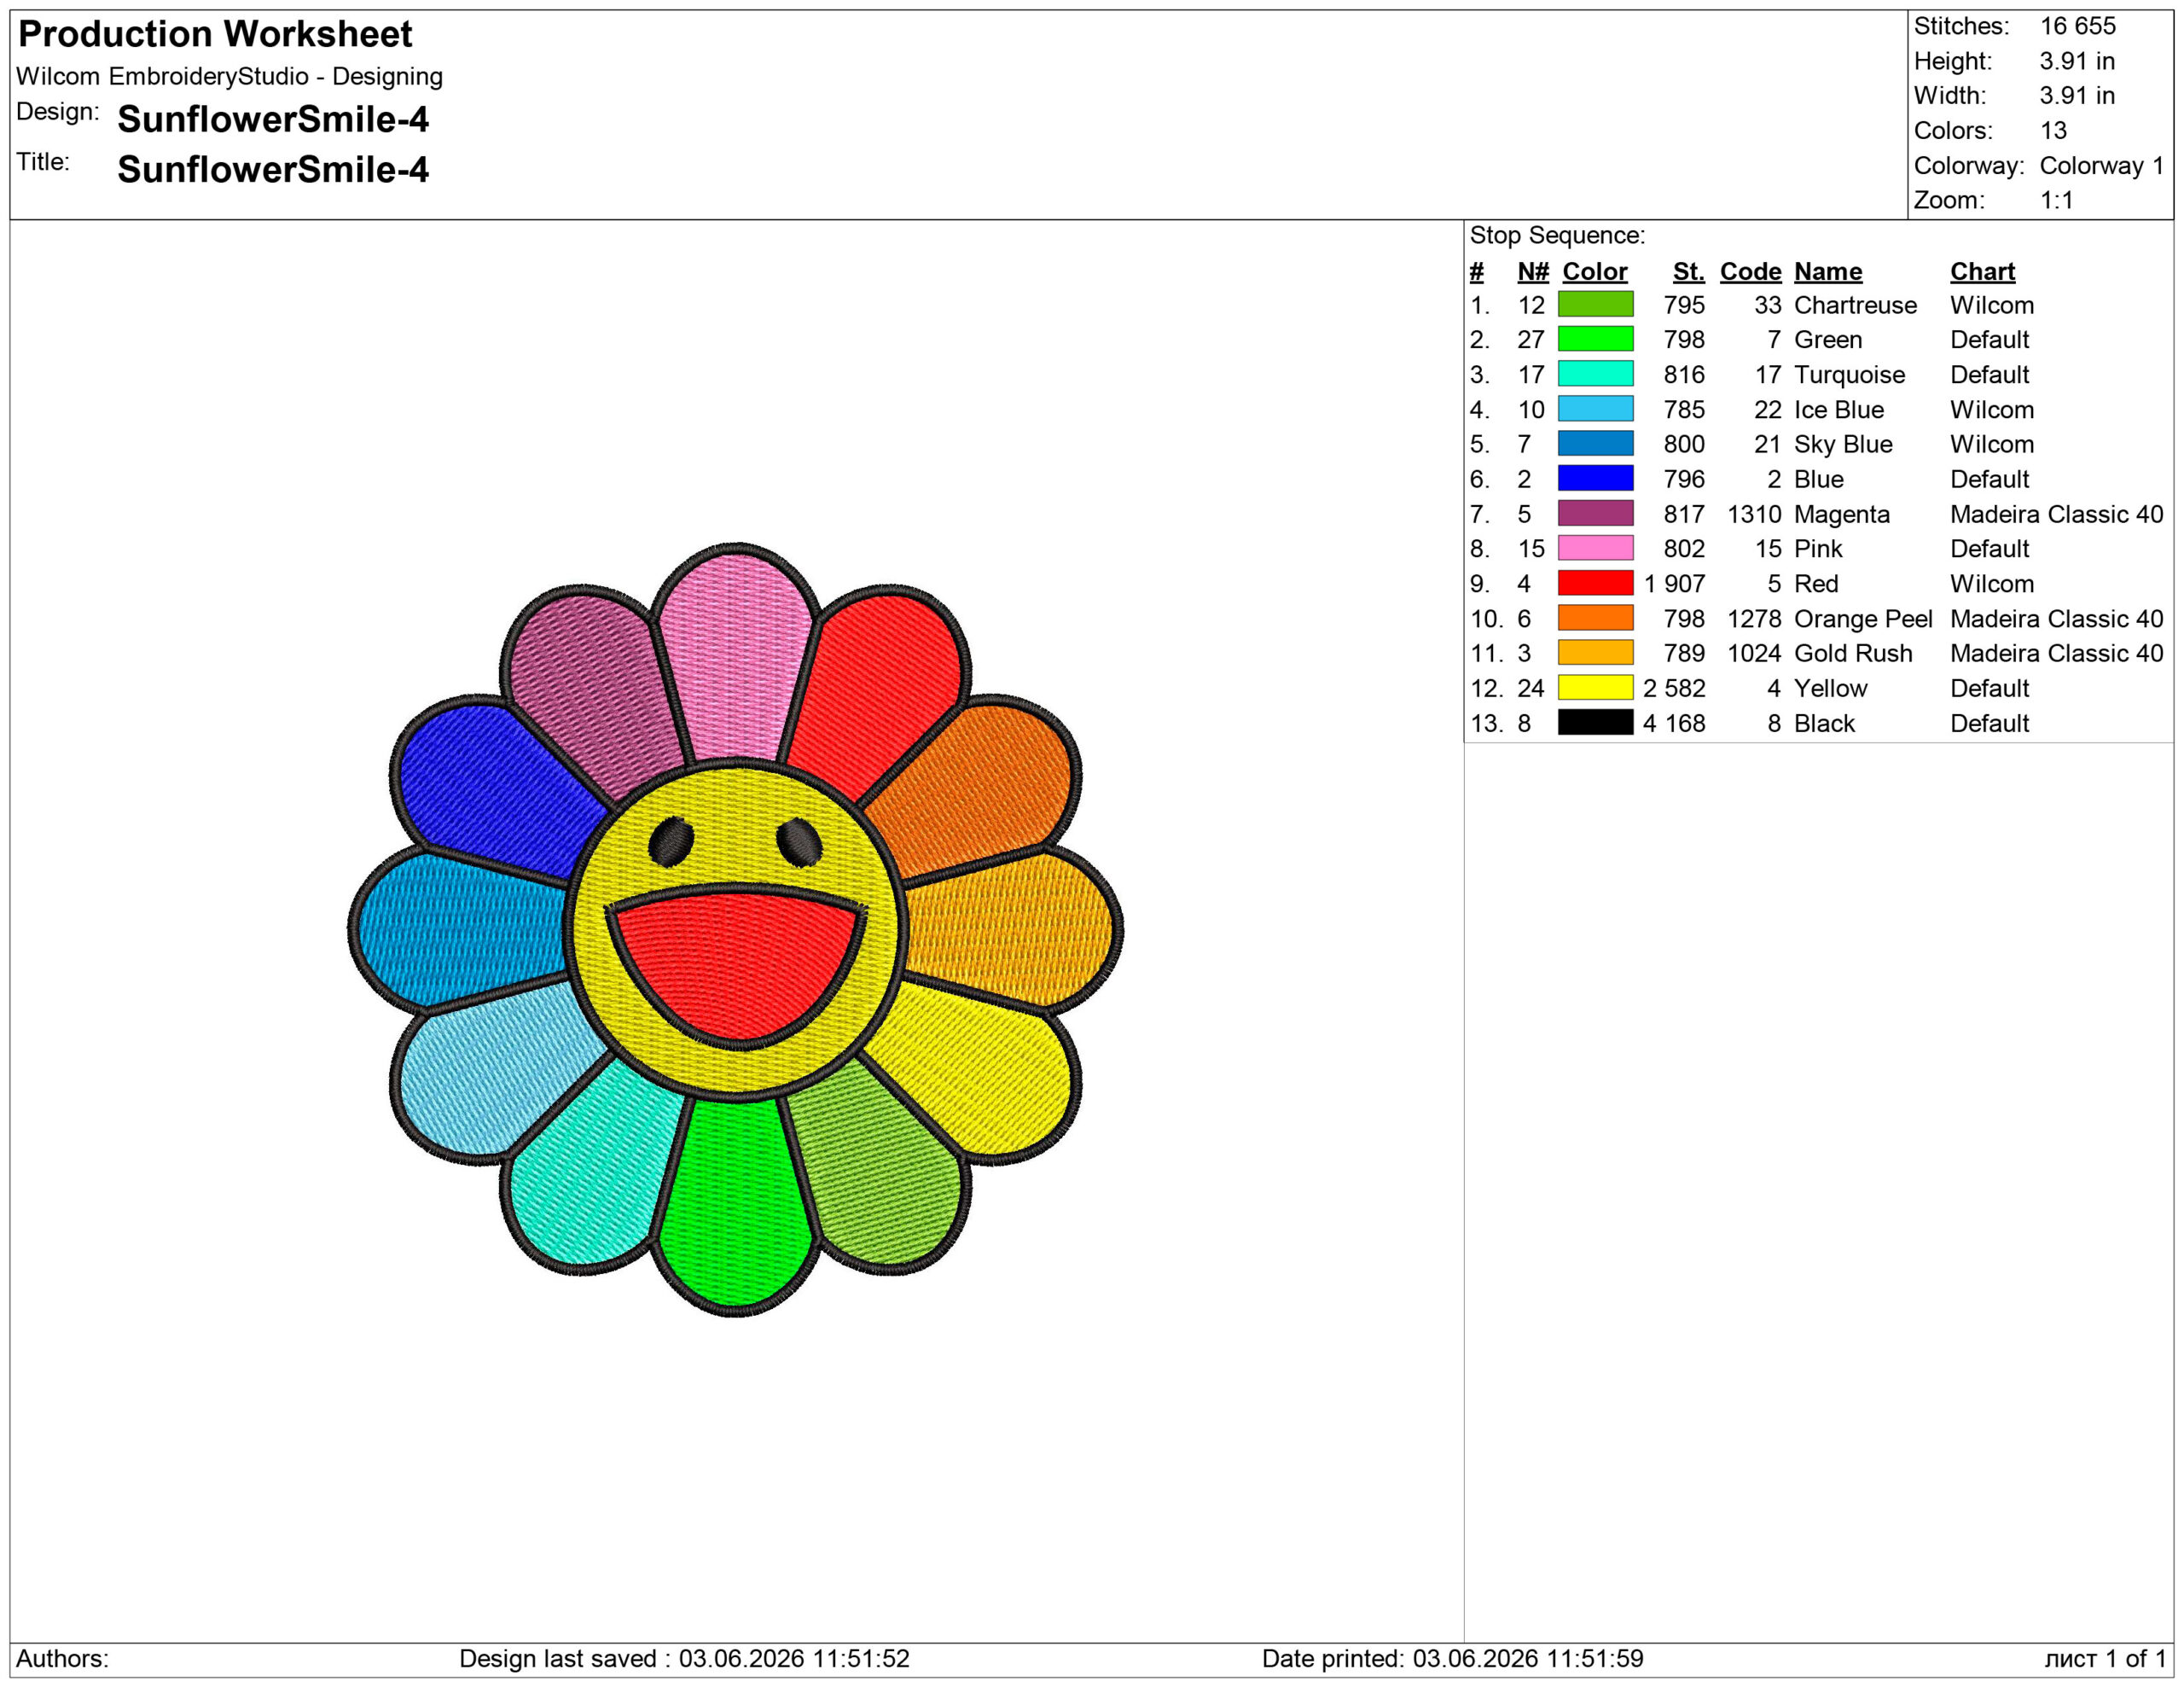Click the Pink color swatch

tap(1595, 548)
